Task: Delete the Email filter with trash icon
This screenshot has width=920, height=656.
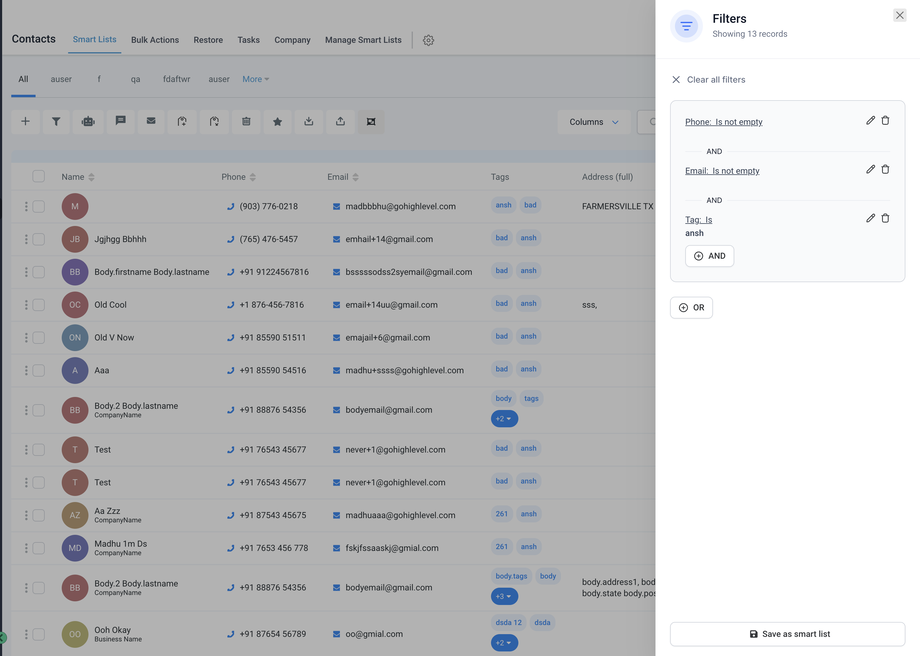Action: point(885,170)
